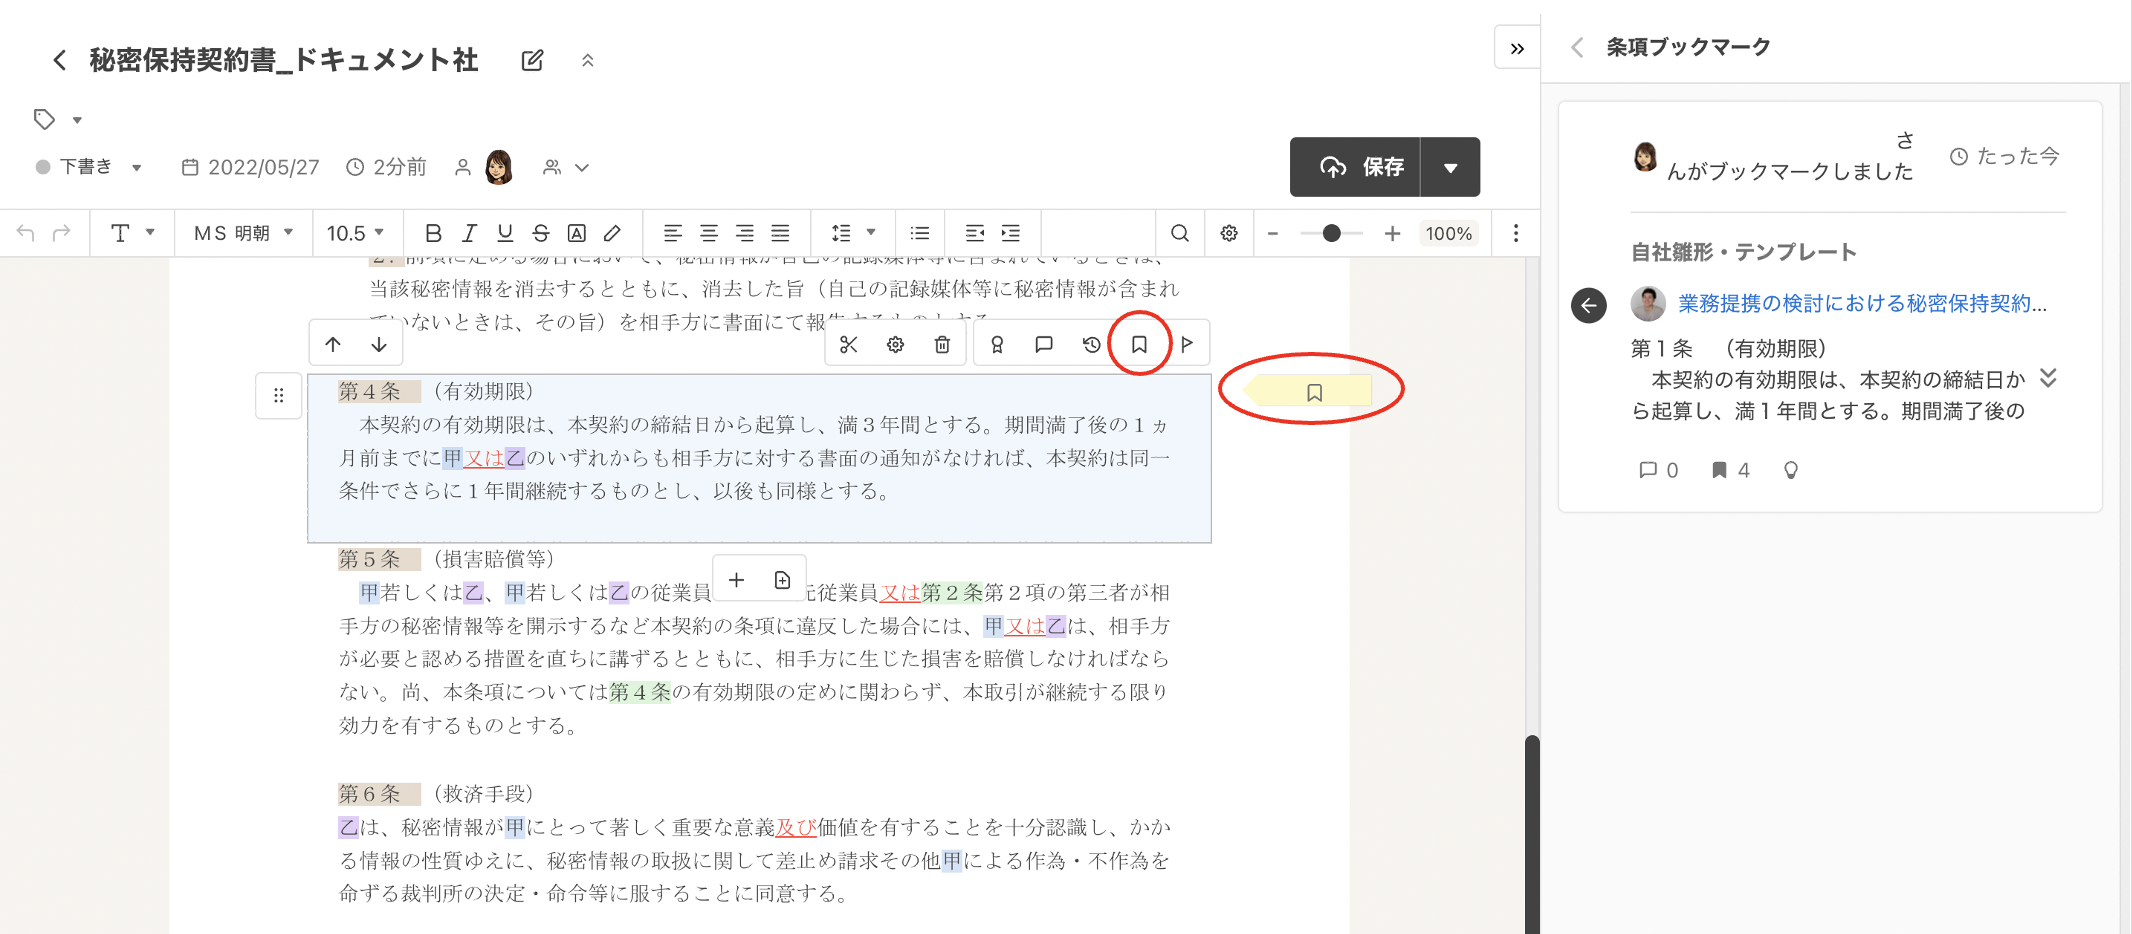Click the comment bubble icon in clause toolbar
The image size is (2132, 934).
(x=1044, y=344)
